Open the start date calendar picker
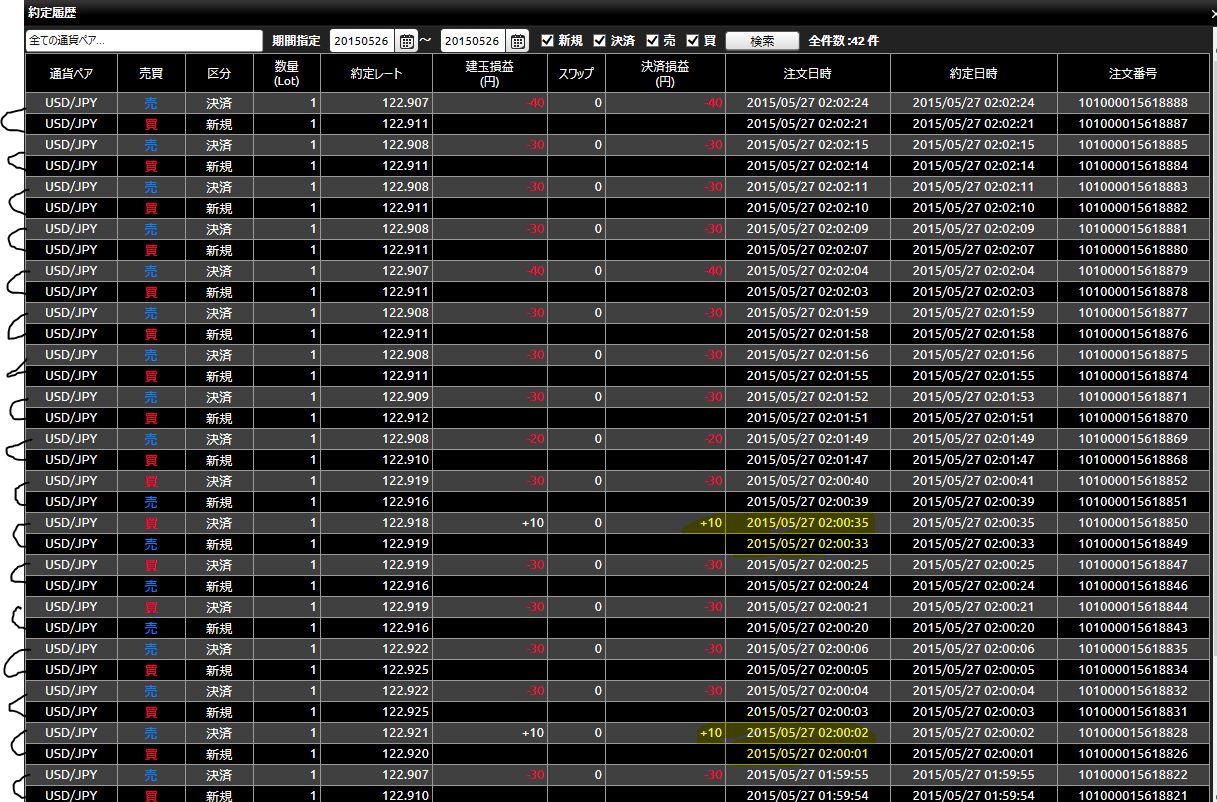Image resolution: width=1217 pixels, height=802 pixels. click(407, 41)
